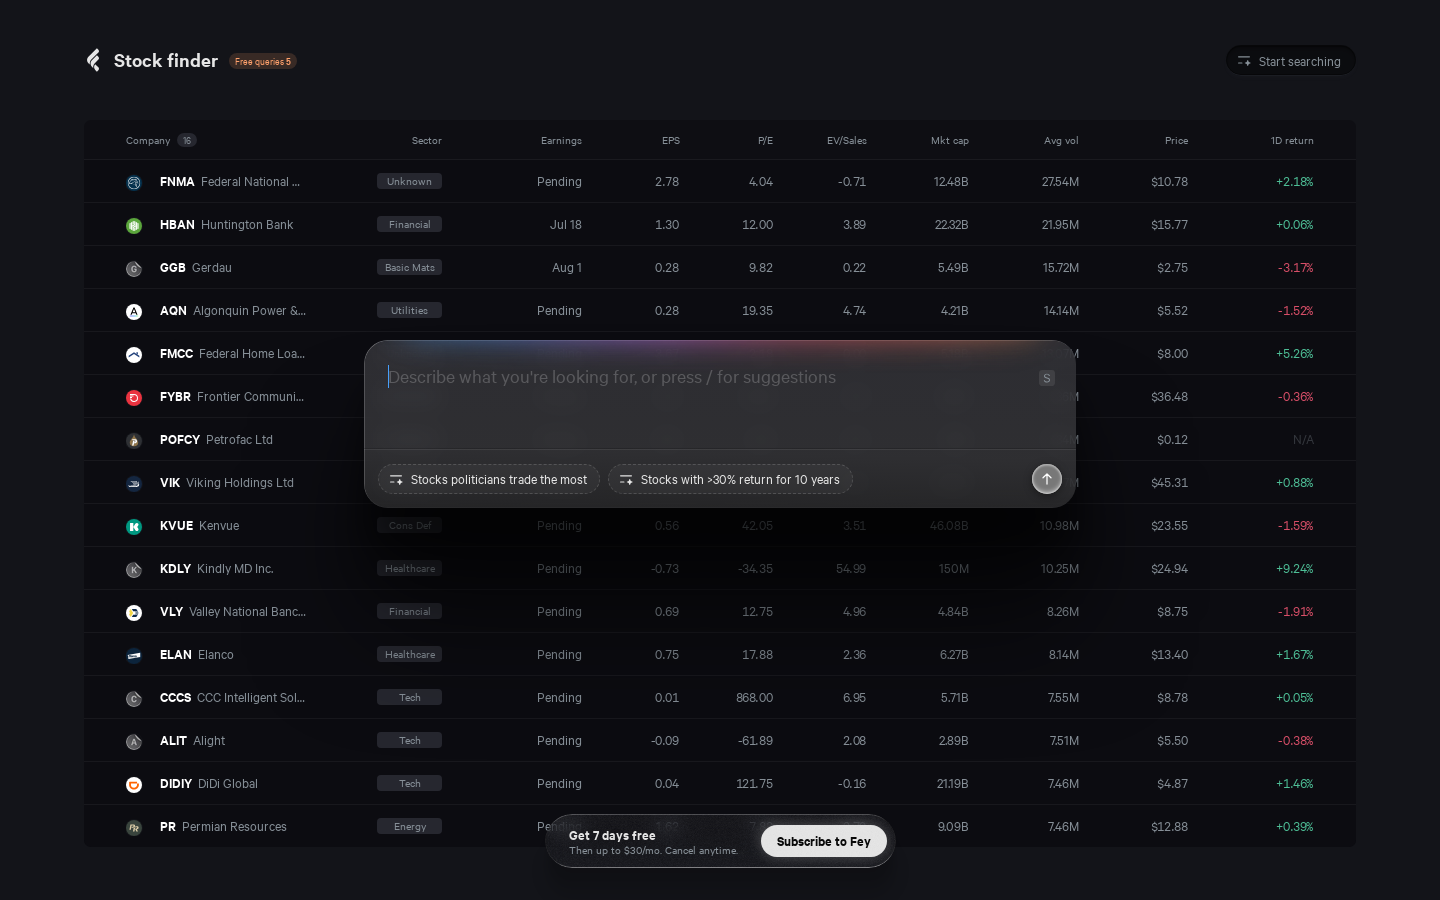Select the 'Aug 1' earnings date for GGB
Viewport: 1440px width, 900px height.
pos(567,268)
